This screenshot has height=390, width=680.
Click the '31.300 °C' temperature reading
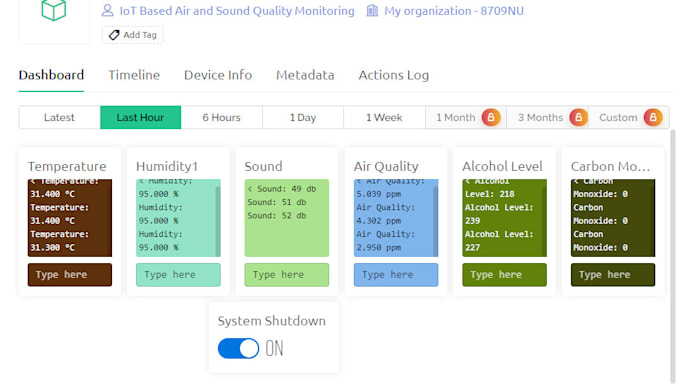(52, 248)
